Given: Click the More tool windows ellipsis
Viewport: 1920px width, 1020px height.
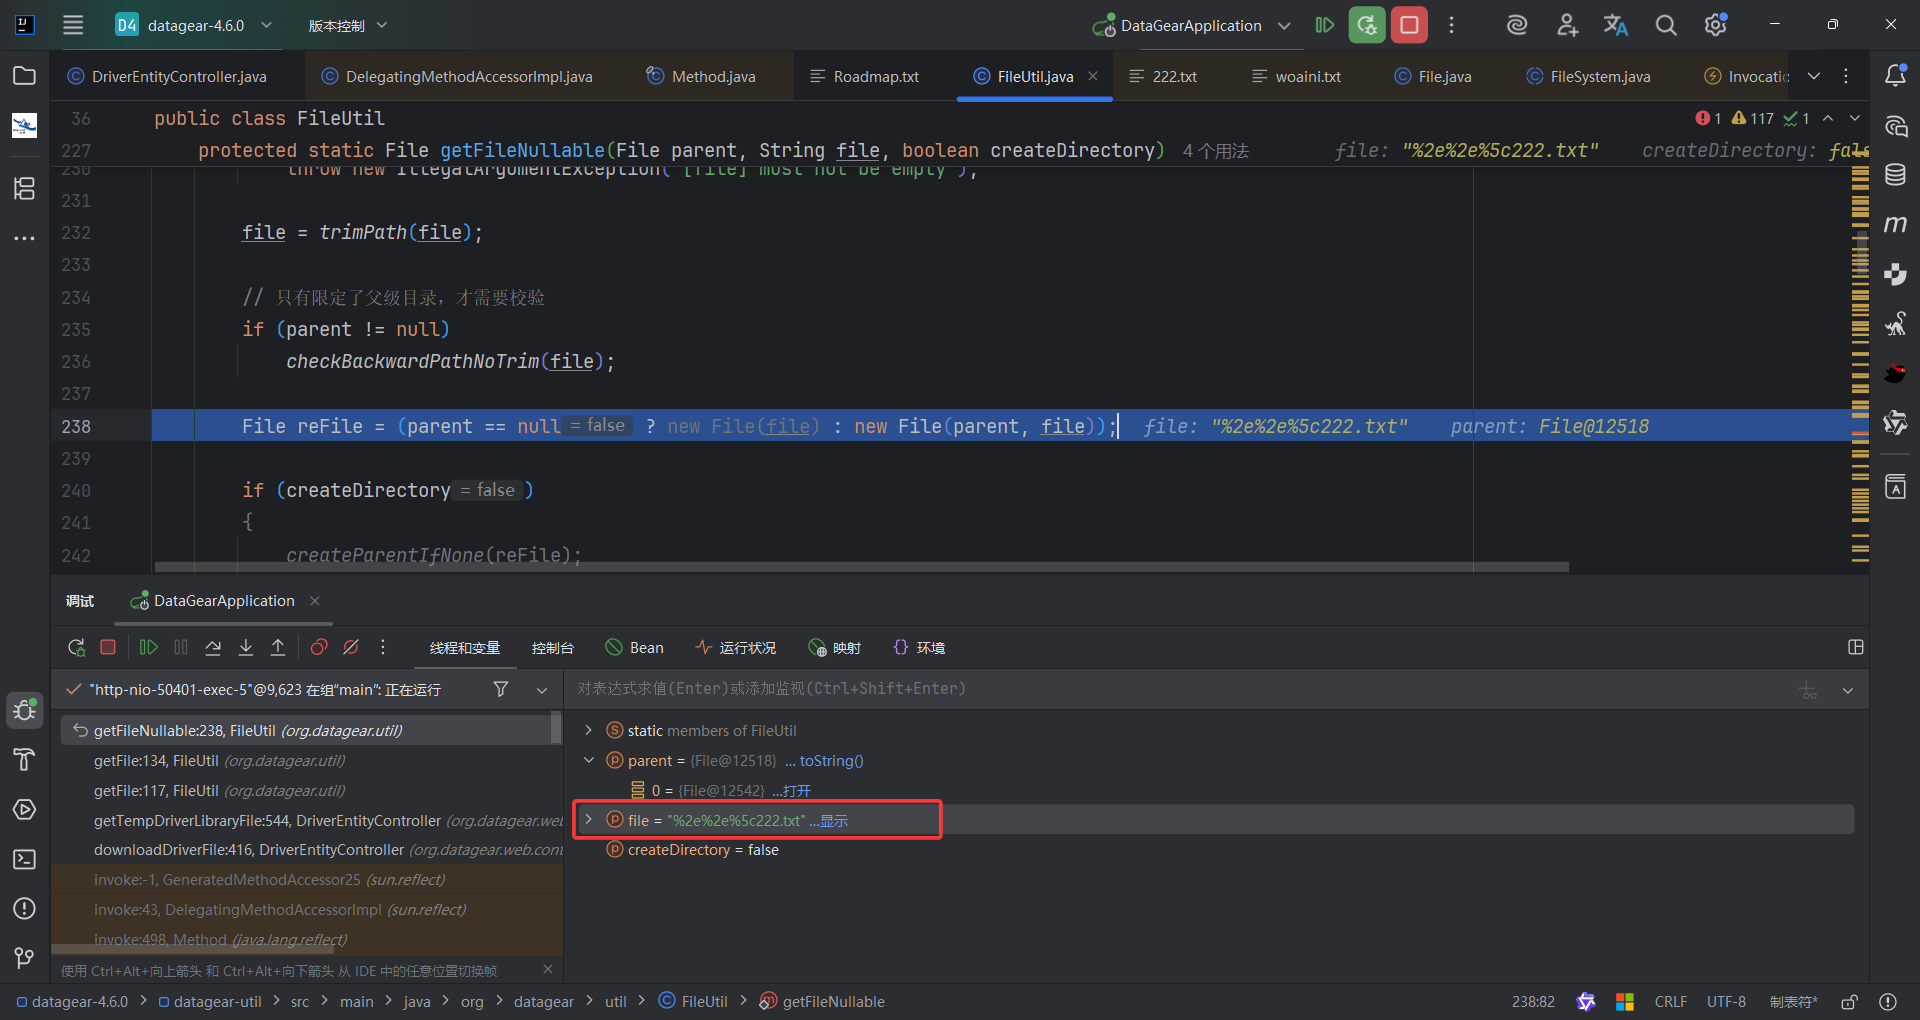Looking at the screenshot, I should [25, 238].
